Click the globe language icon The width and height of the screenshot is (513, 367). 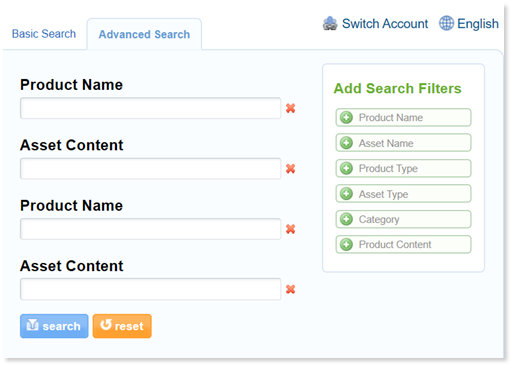pyautogui.click(x=446, y=23)
